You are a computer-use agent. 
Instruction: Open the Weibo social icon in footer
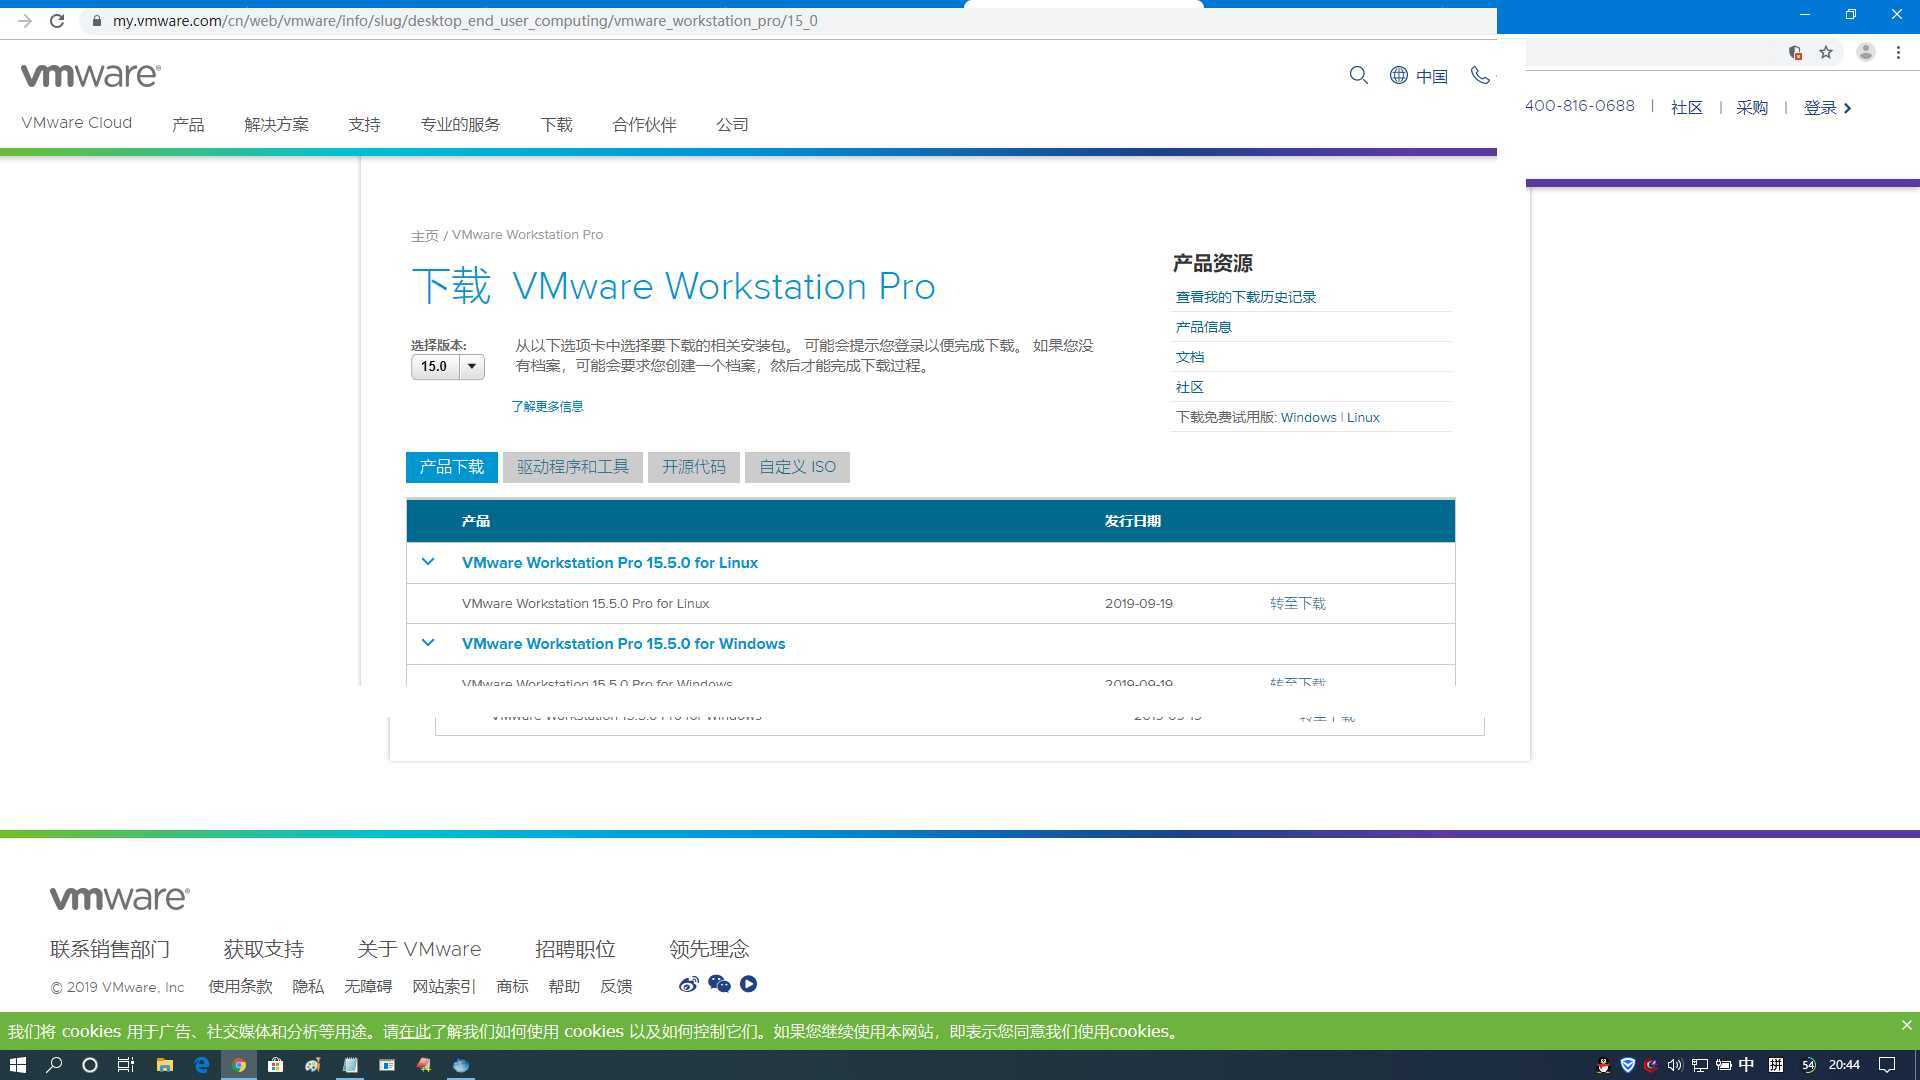click(x=688, y=984)
